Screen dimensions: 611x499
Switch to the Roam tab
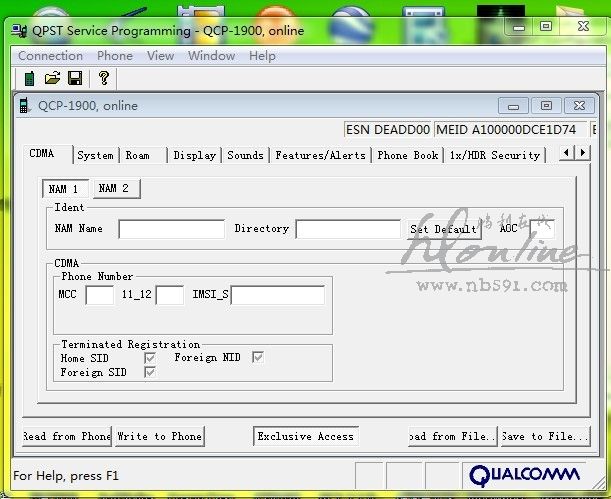tap(143, 155)
